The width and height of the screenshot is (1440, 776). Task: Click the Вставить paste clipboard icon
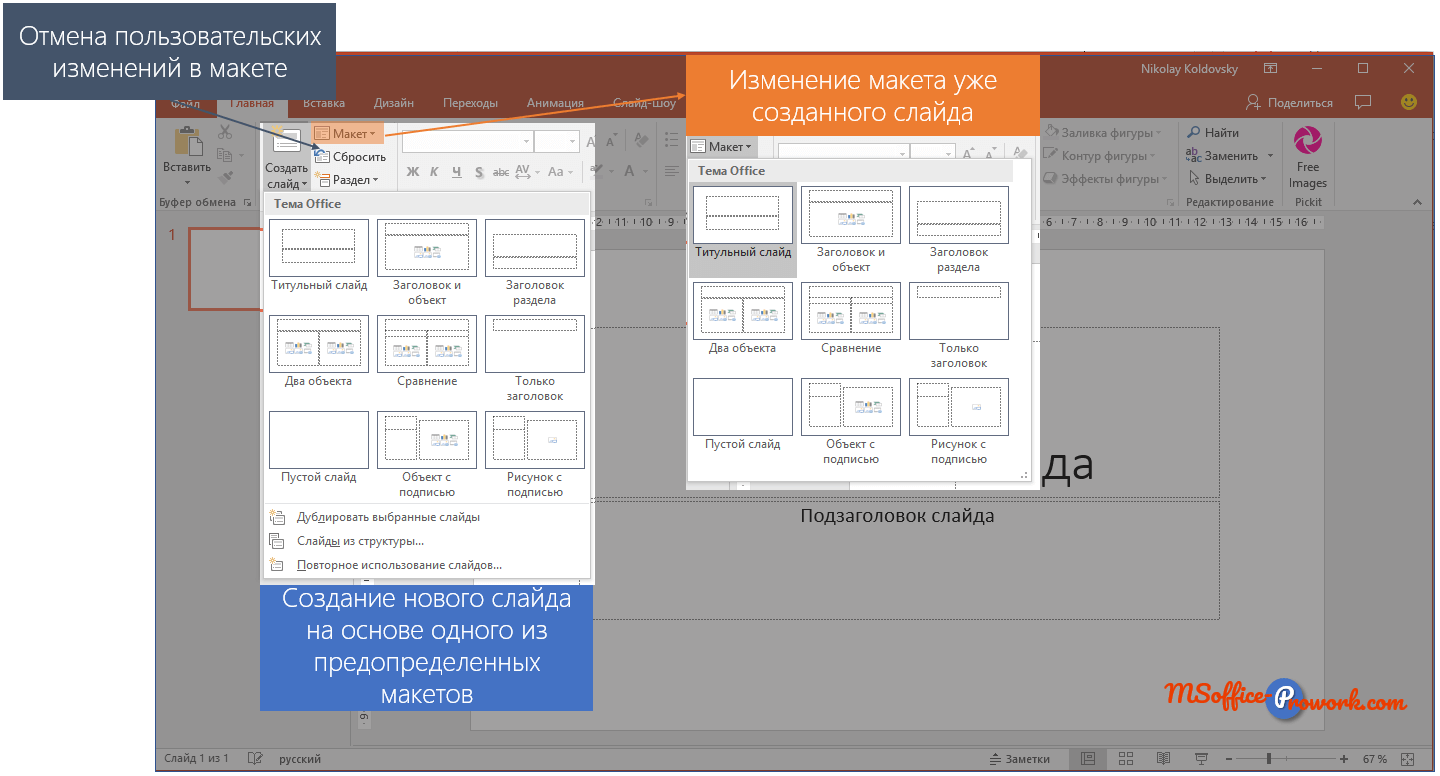pyautogui.click(x=187, y=141)
